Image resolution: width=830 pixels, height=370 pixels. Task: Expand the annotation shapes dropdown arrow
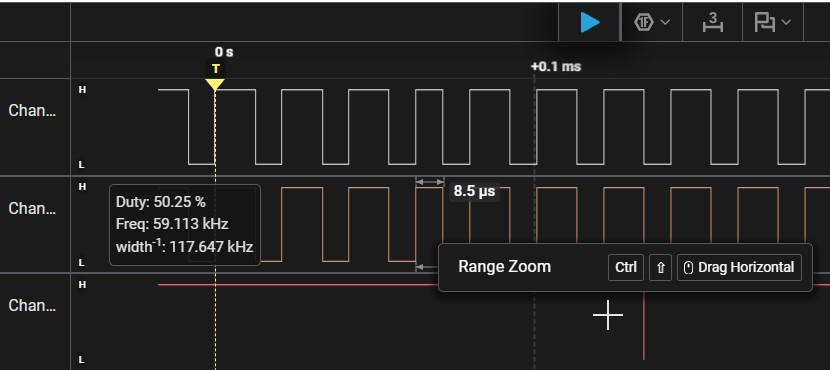[x=786, y=22]
